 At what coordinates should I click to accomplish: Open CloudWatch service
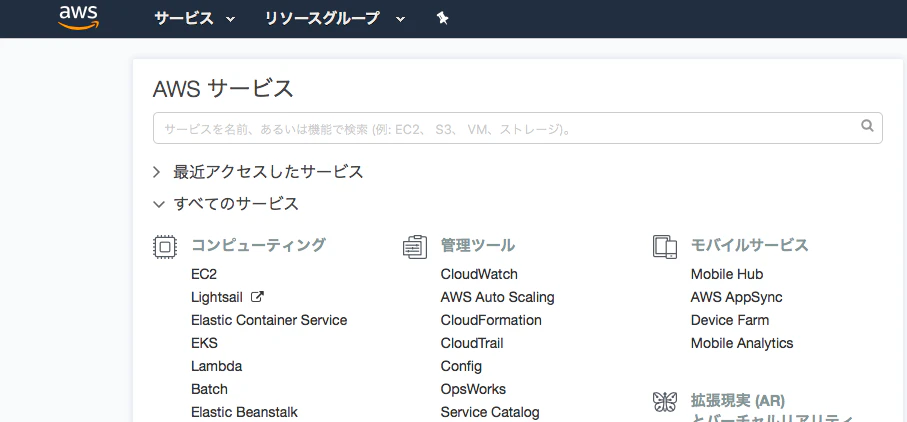(479, 274)
